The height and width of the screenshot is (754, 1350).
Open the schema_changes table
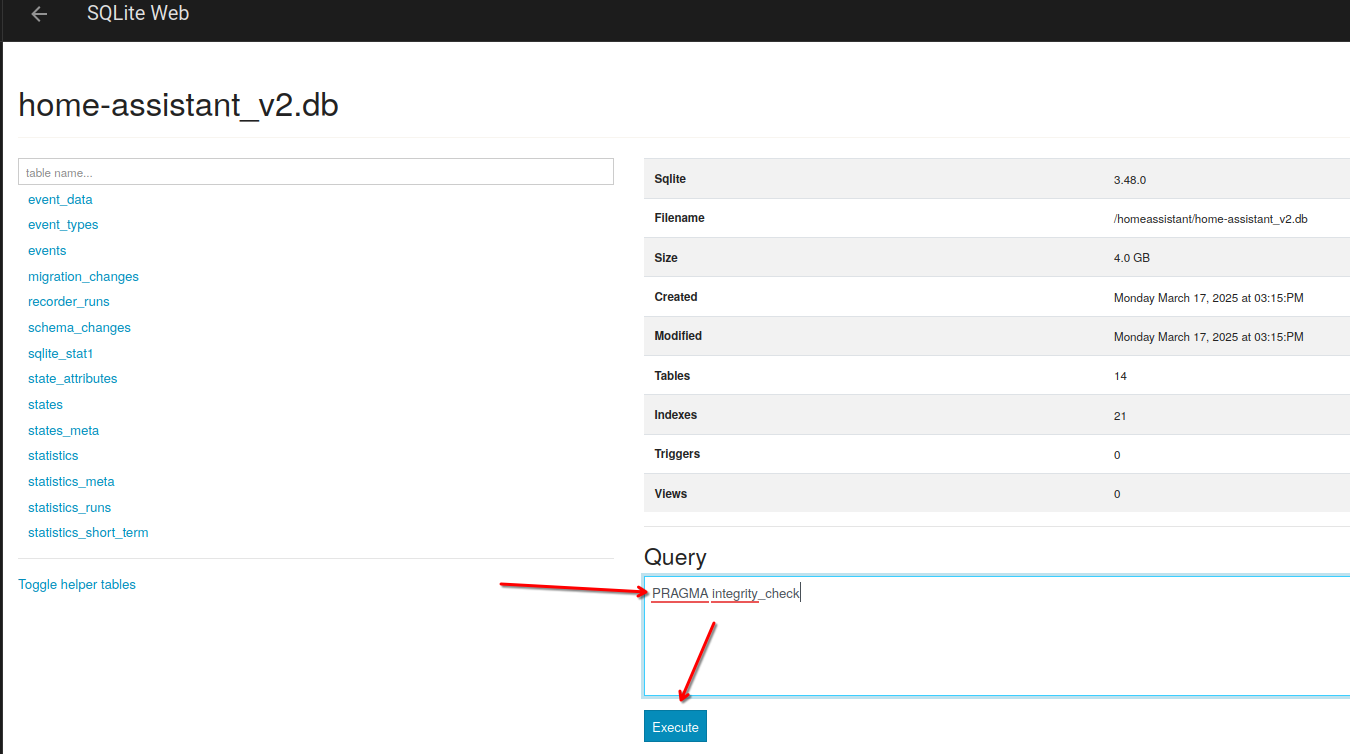pos(79,327)
